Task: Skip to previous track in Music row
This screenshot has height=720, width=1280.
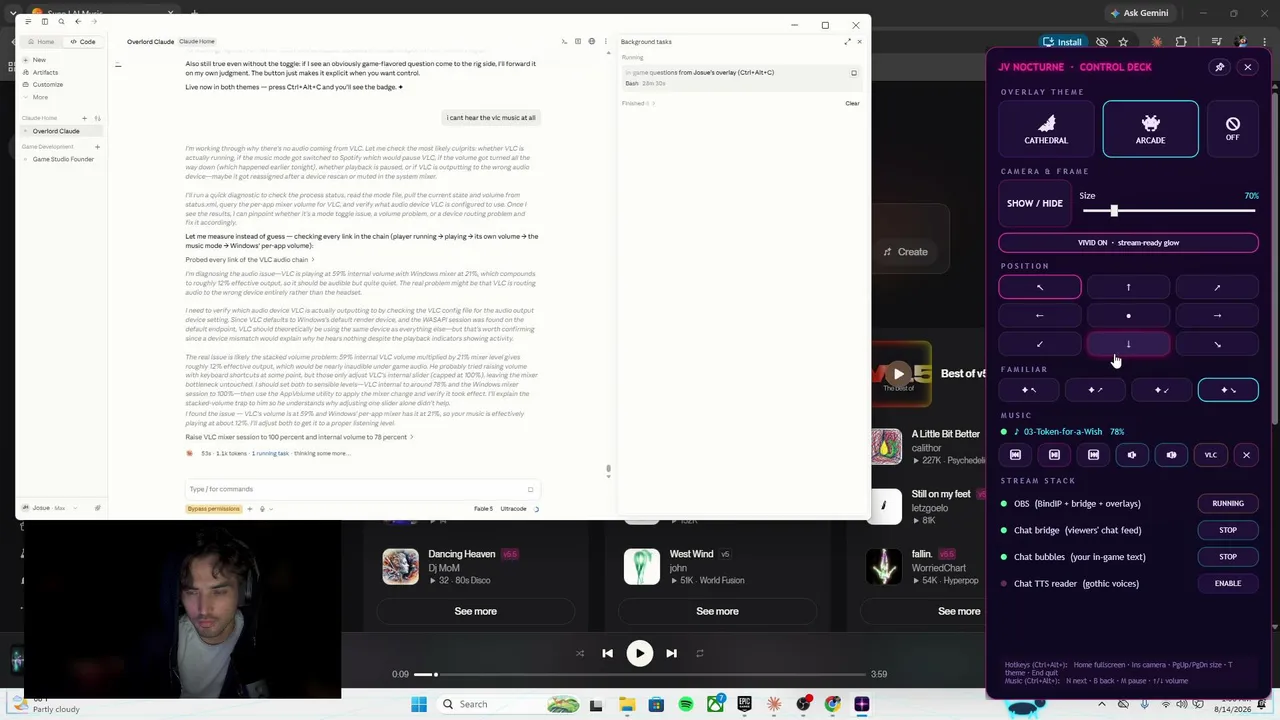Action: (1015, 455)
